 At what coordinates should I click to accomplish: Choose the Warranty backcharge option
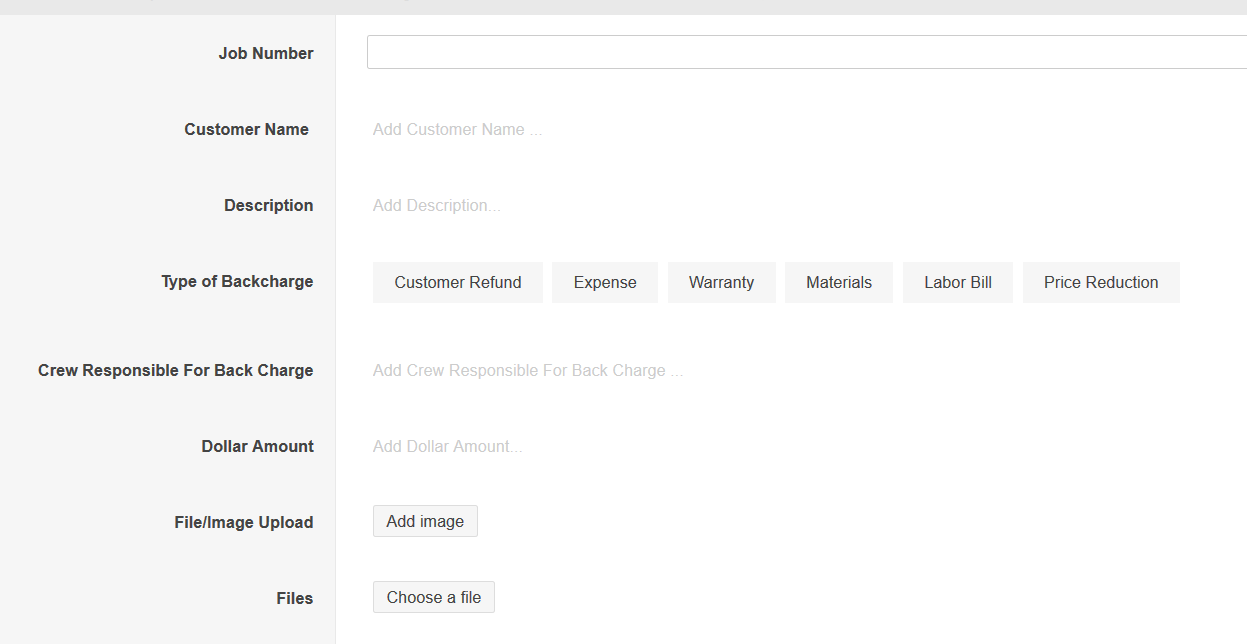(x=721, y=283)
